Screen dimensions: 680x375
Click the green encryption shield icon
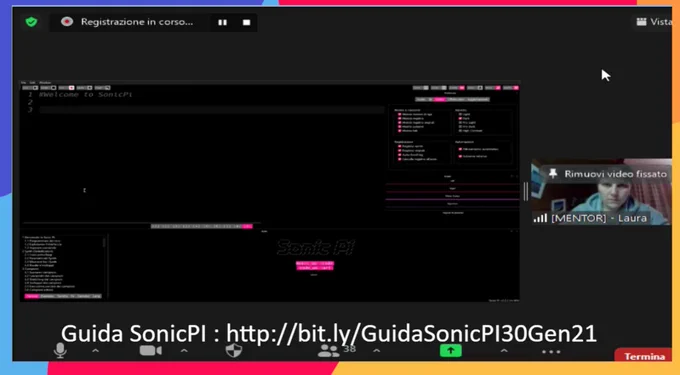click(x=31, y=22)
